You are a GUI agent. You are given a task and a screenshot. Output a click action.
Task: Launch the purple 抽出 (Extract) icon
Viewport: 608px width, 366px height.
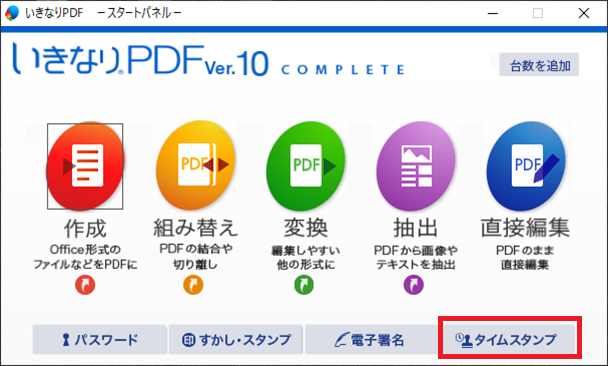416,166
